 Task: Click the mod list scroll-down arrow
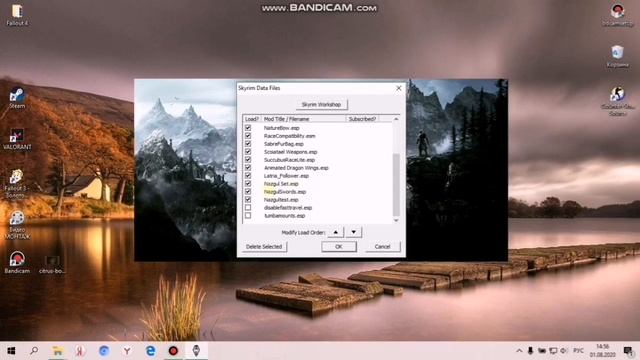tap(396, 220)
